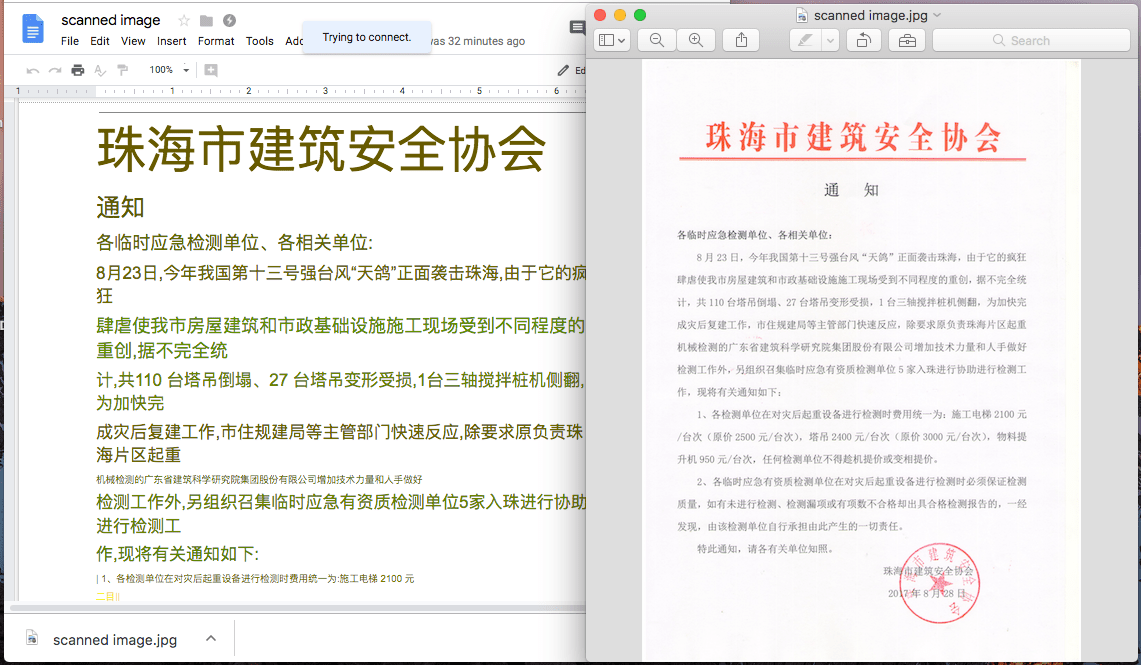Open highlight color dropdown arrow
Viewport: 1141px width, 665px height.
tap(830, 40)
